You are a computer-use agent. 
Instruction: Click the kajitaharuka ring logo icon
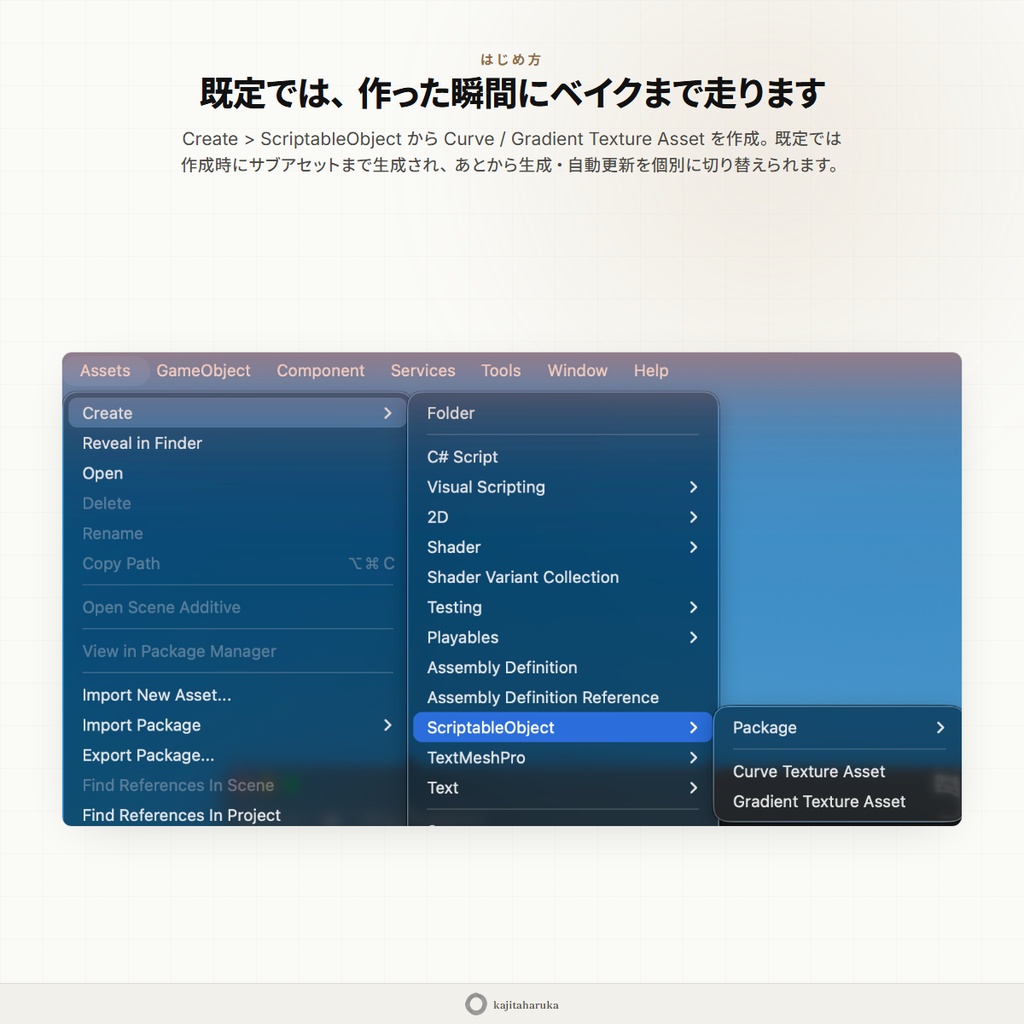[x=476, y=1004]
